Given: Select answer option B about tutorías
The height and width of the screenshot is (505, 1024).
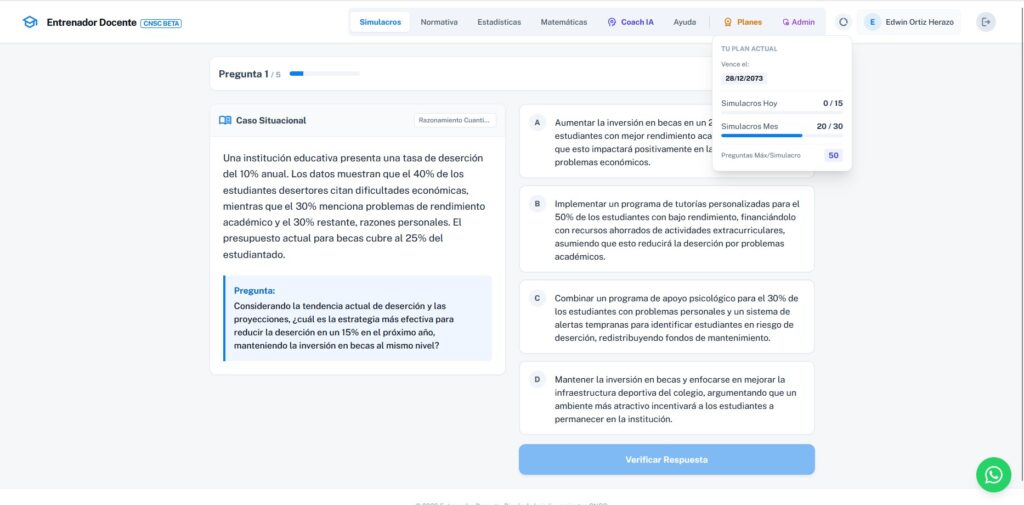Looking at the screenshot, I should click(666, 229).
